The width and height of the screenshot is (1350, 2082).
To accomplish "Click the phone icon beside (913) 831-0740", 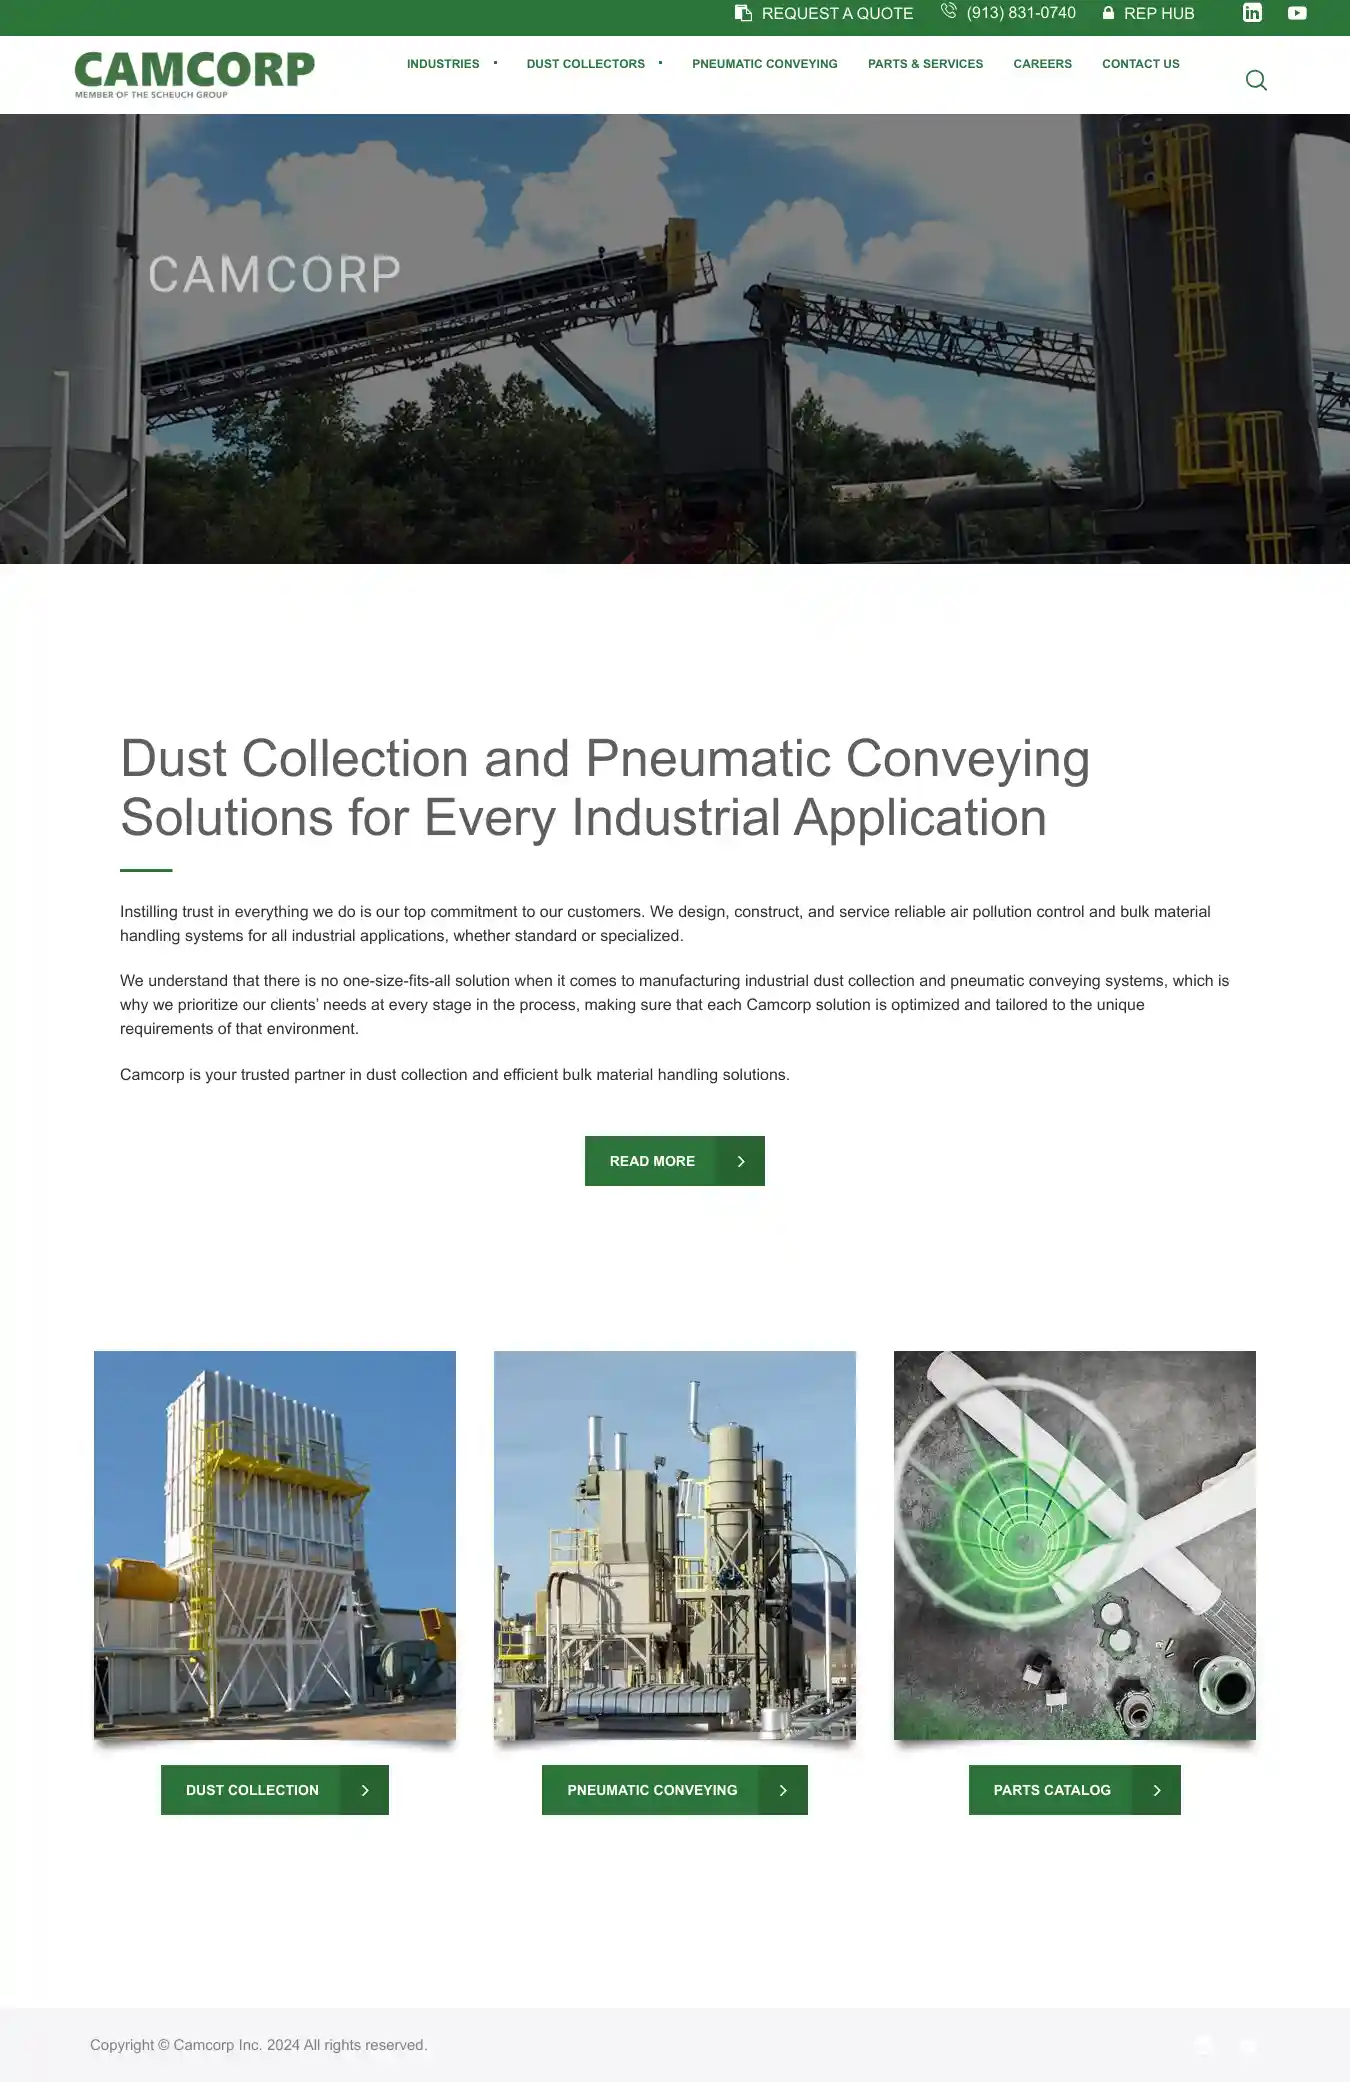I will coord(948,11).
